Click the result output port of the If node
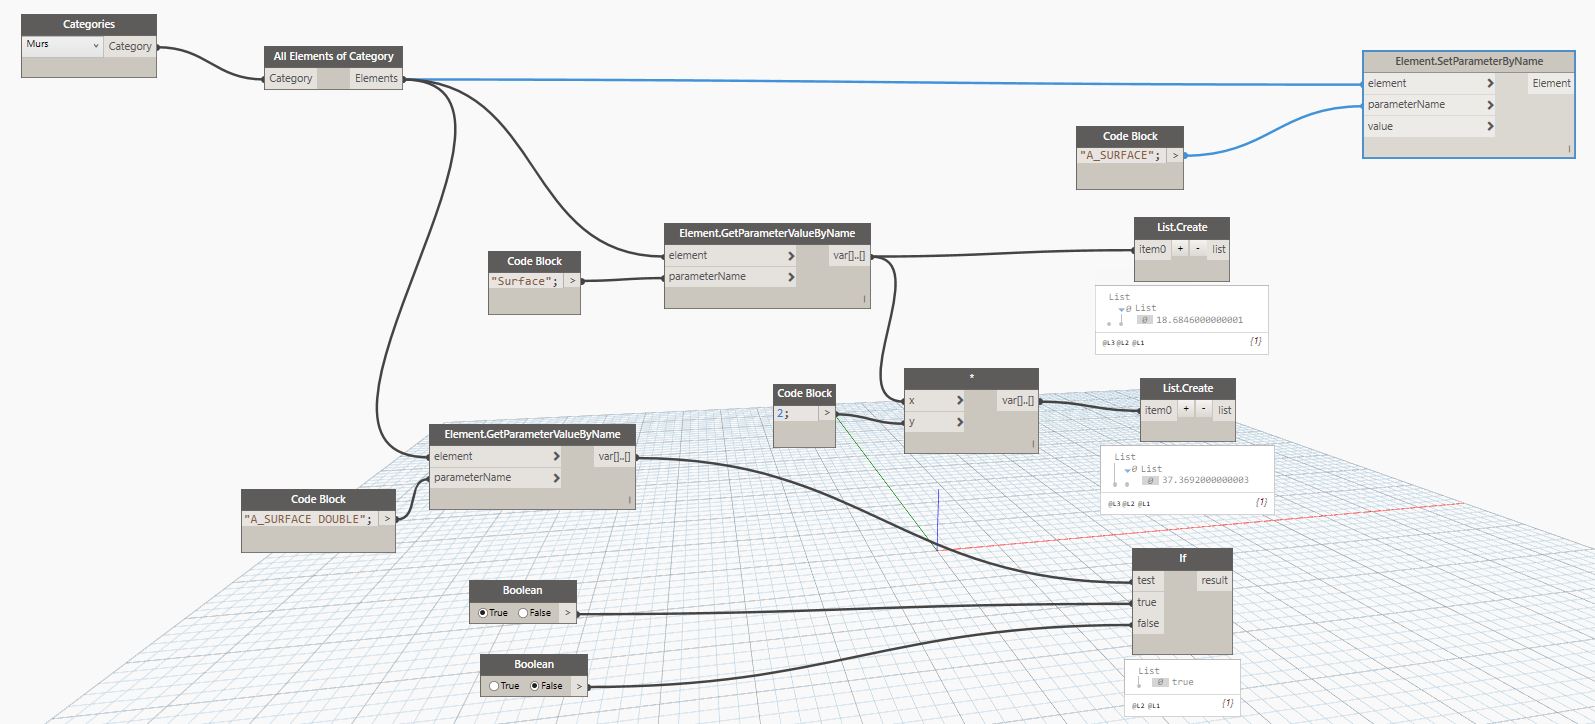The image size is (1595, 724). click(x=1214, y=580)
